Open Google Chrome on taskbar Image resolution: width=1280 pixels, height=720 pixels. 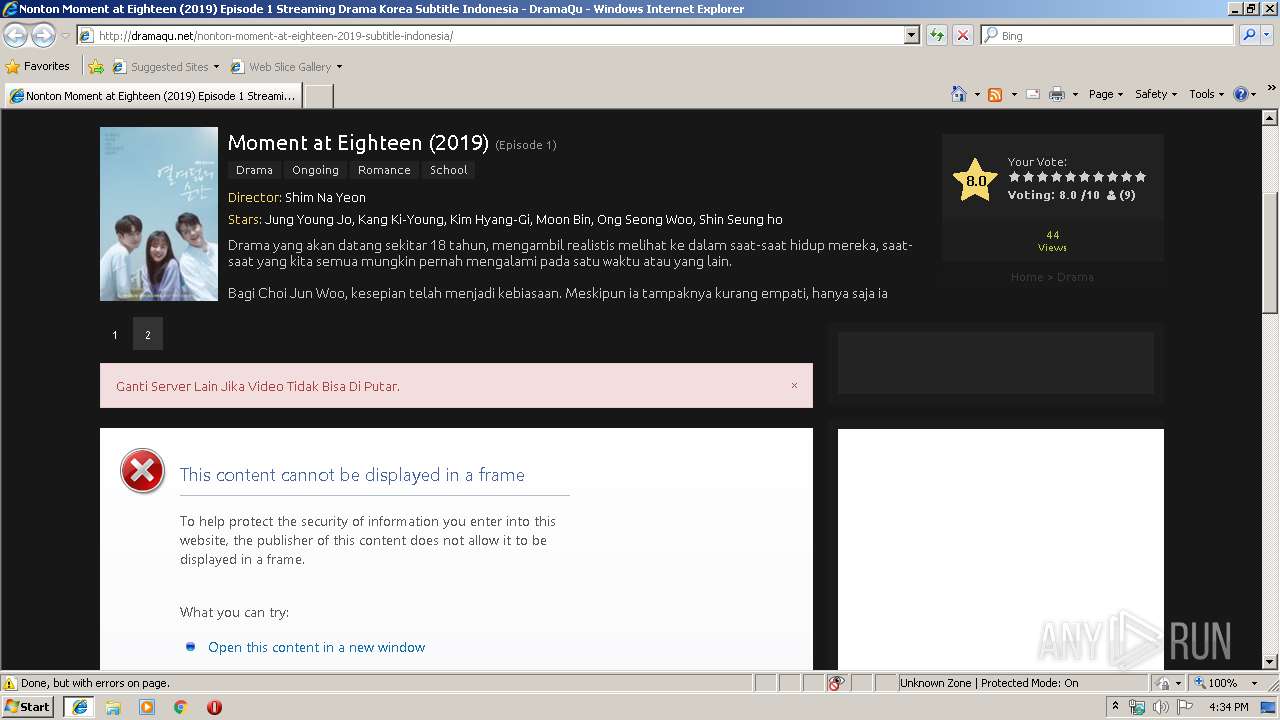pyautogui.click(x=180, y=707)
